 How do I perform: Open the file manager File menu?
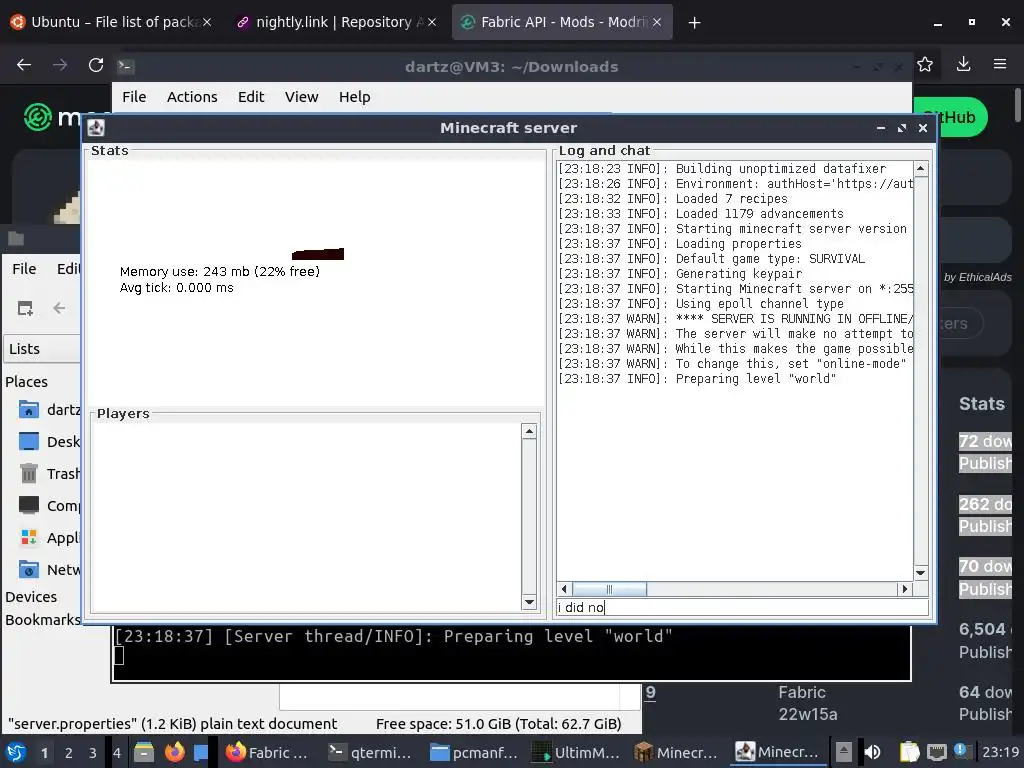pos(24,269)
